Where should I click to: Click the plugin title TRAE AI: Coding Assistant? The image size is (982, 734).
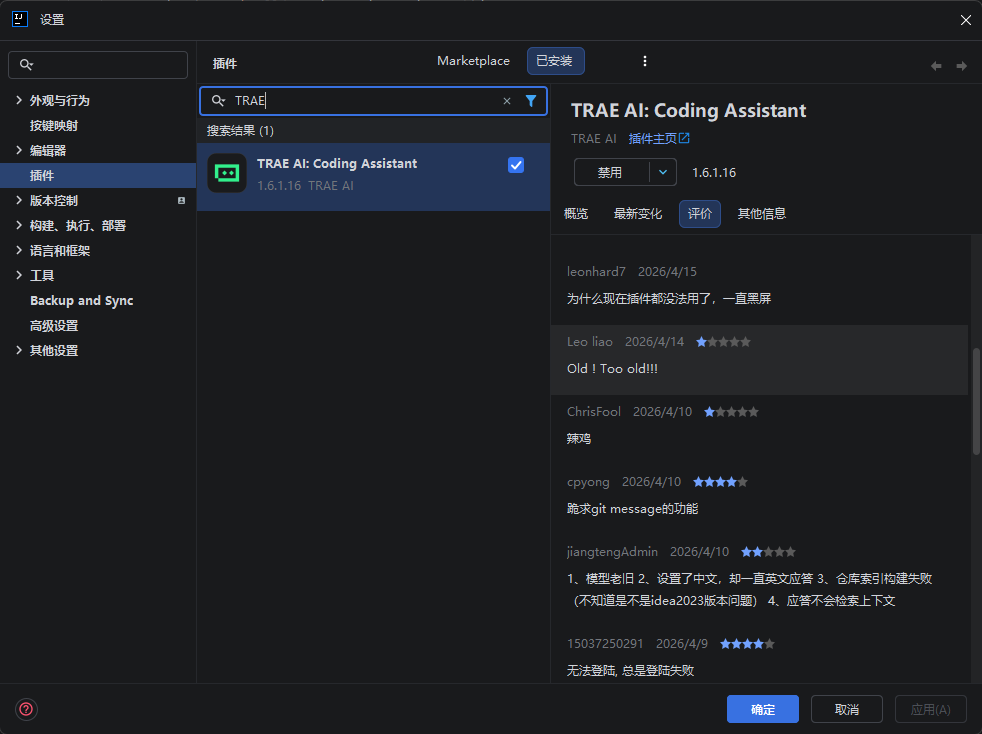point(688,110)
